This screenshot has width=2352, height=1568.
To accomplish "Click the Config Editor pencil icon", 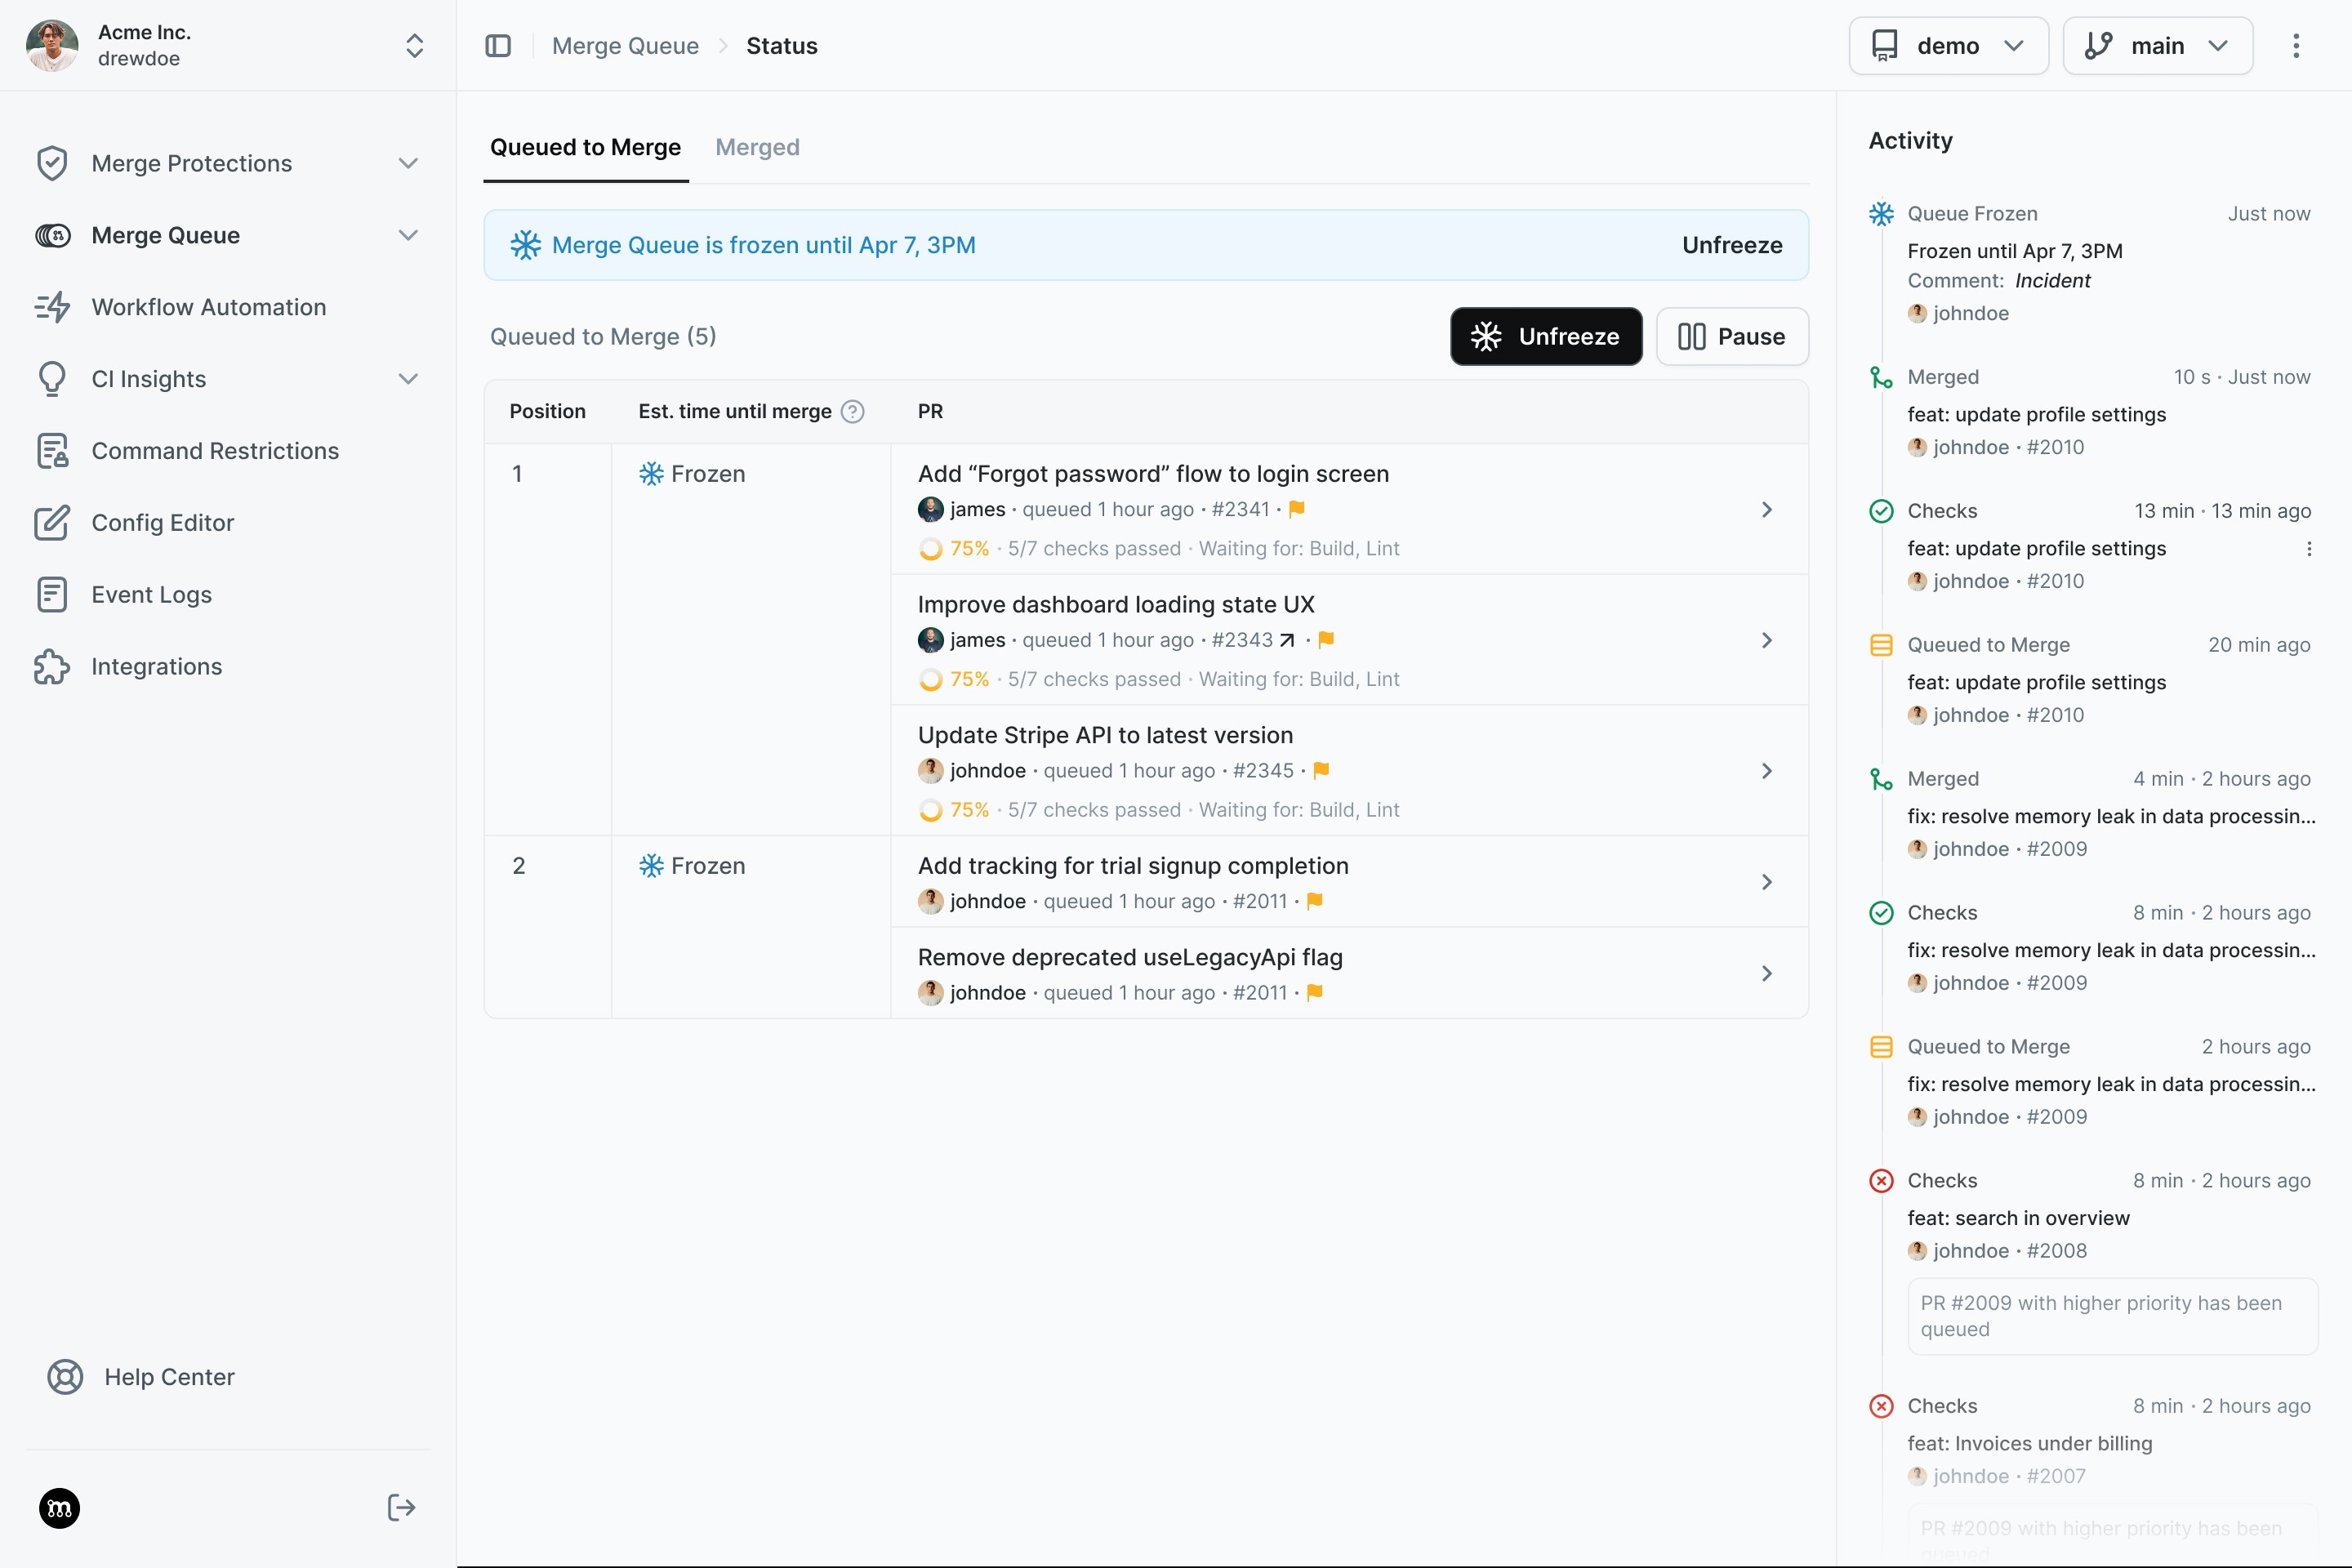I will click(x=52, y=523).
